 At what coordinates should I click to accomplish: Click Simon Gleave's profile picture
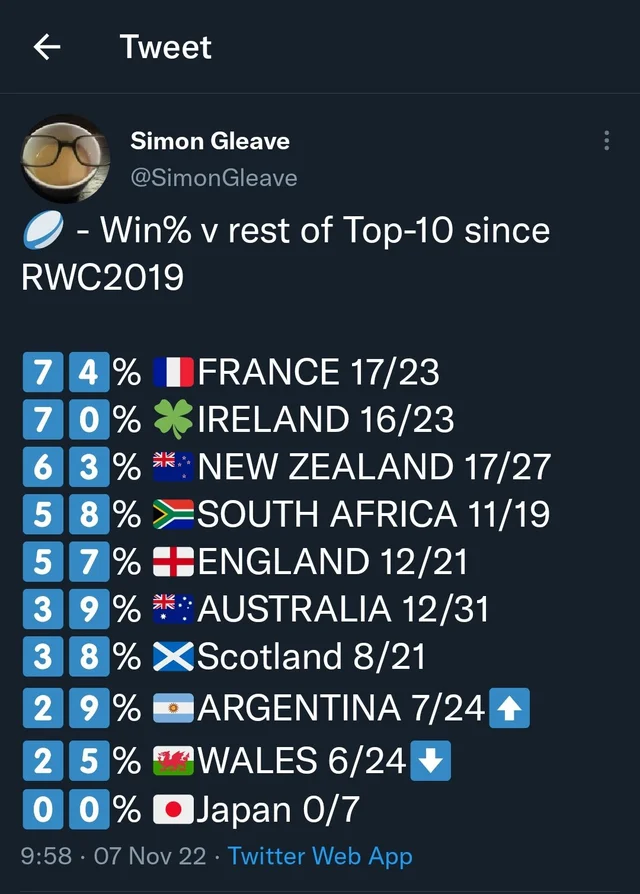[66, 157]
